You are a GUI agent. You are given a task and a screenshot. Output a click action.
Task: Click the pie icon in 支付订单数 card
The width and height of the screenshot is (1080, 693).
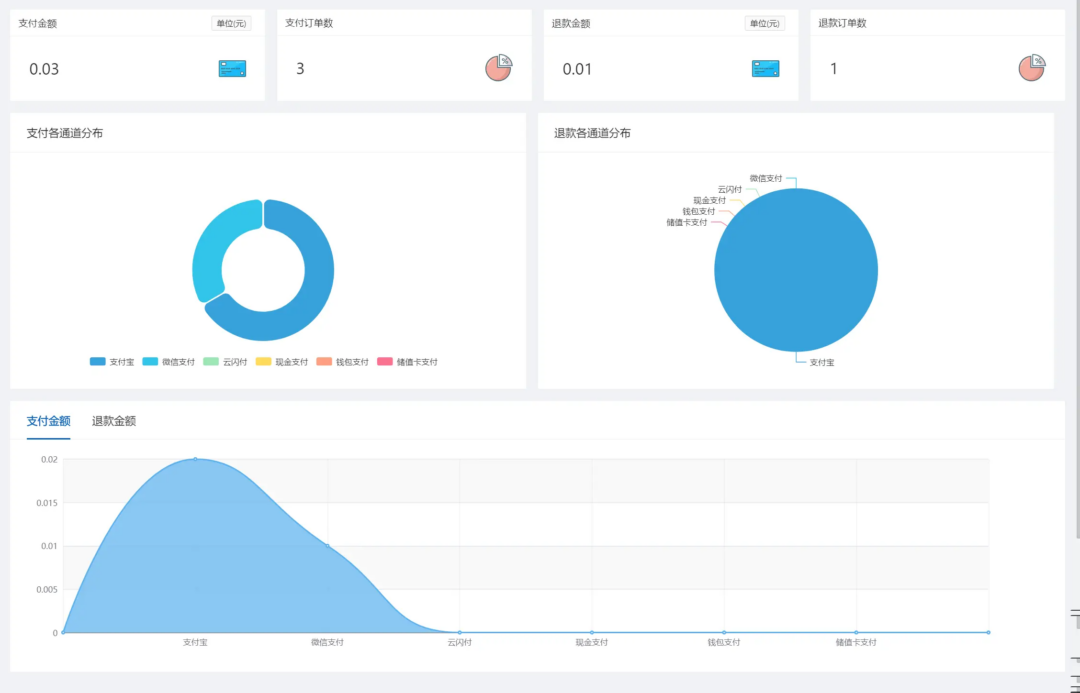coord(498,67)
